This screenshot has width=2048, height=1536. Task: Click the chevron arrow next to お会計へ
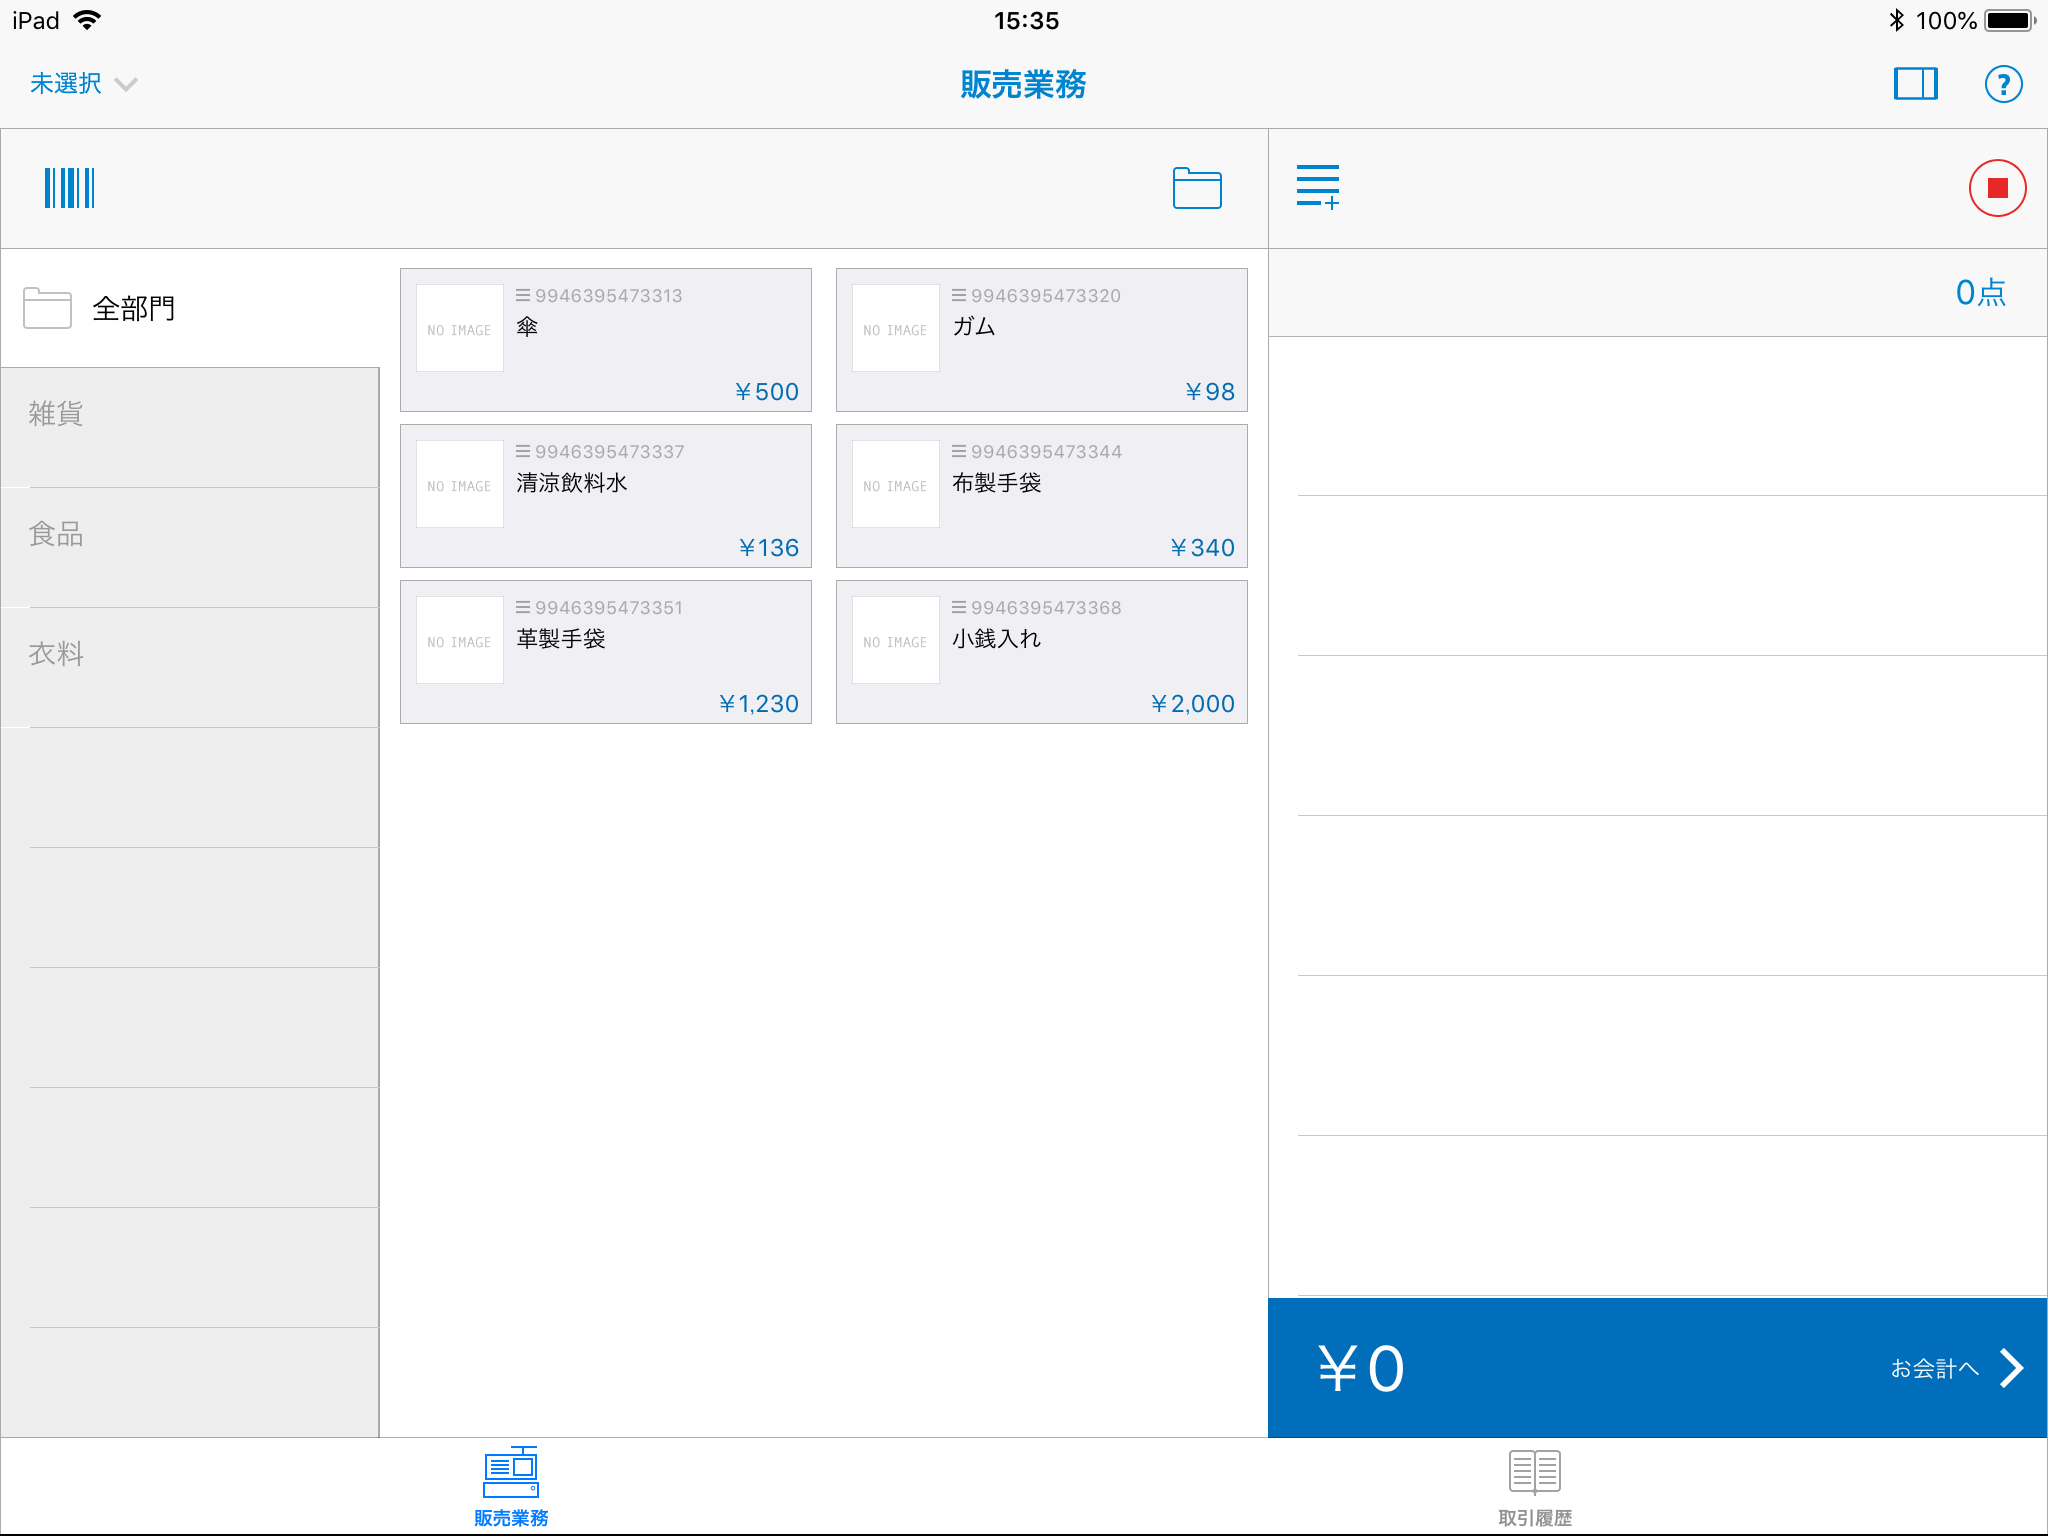click(2012, 1368)
